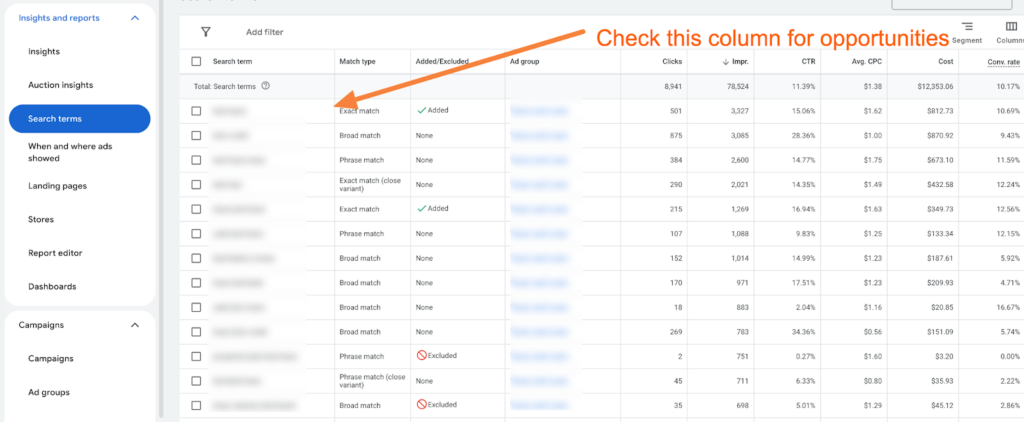Sort by the Clicks column header
The image size is (1024, 422).
pos(671,62)
